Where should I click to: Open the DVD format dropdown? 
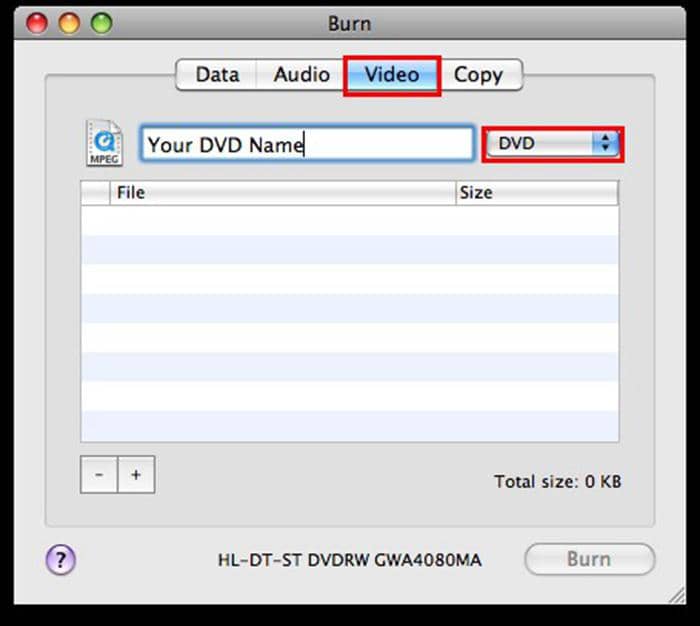(553, 144)
